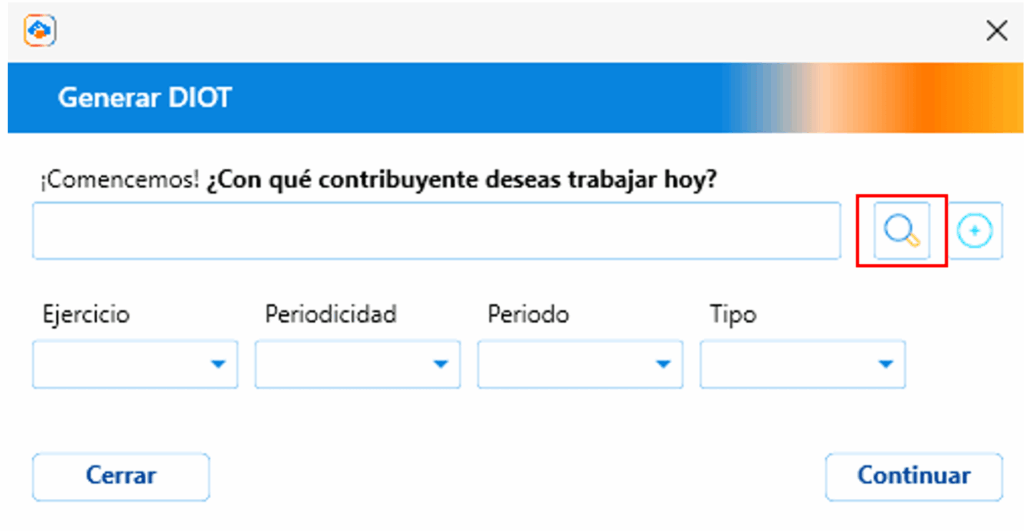Click the Ejercicio field label
1024x531 pixels.
[x=86, y=314]
